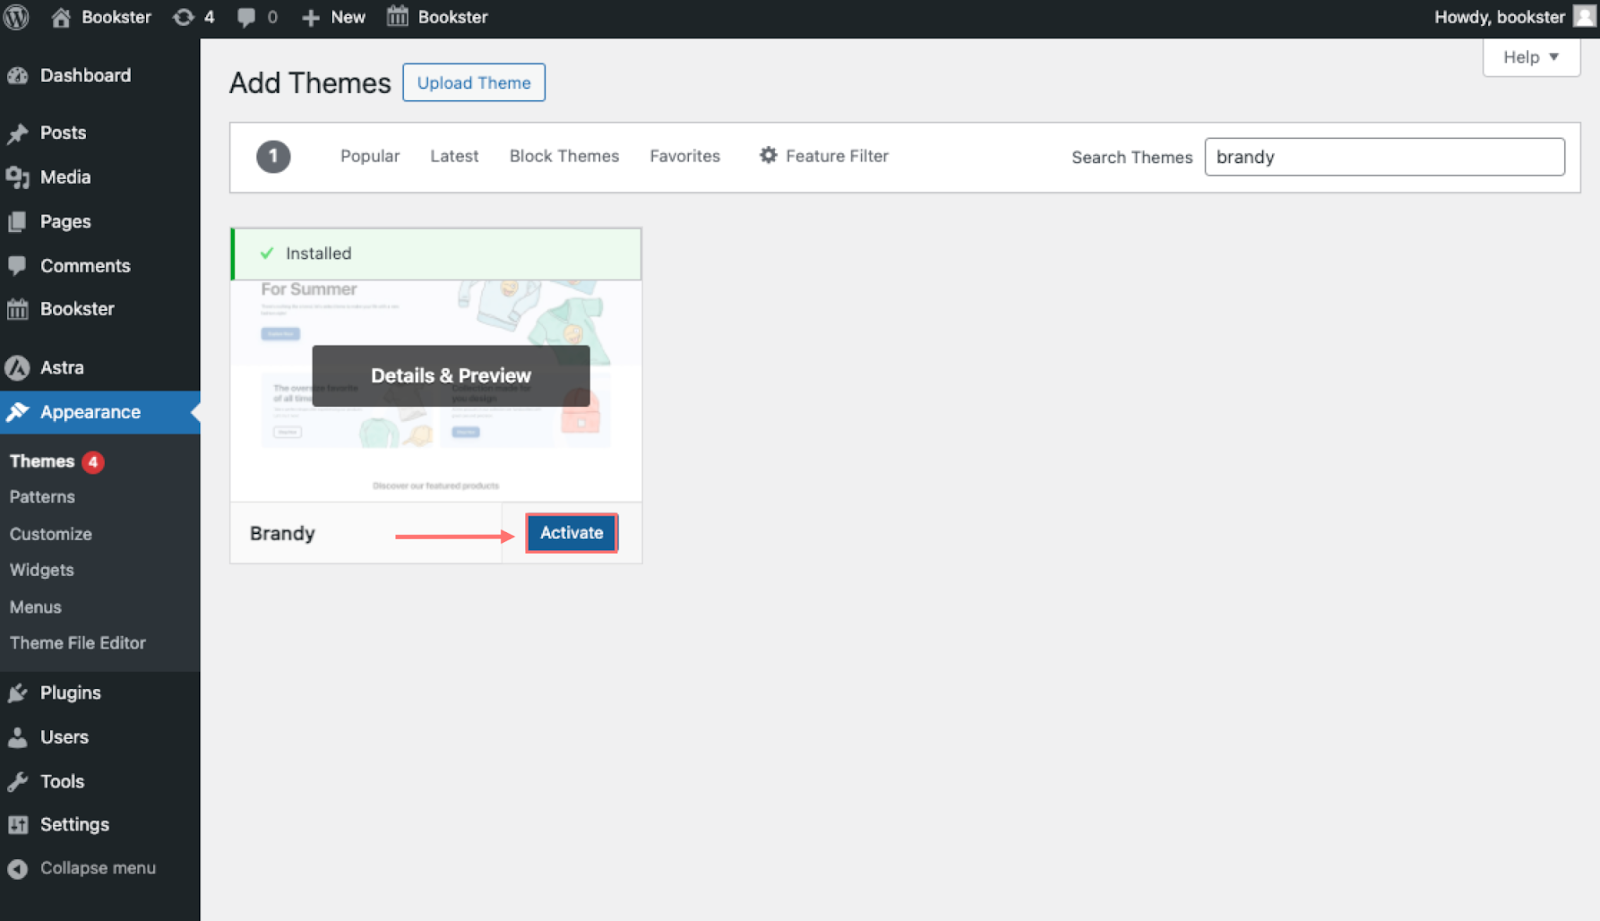Click the theme count badge showing 1
Screen dimensions: 1600x921
273,157
